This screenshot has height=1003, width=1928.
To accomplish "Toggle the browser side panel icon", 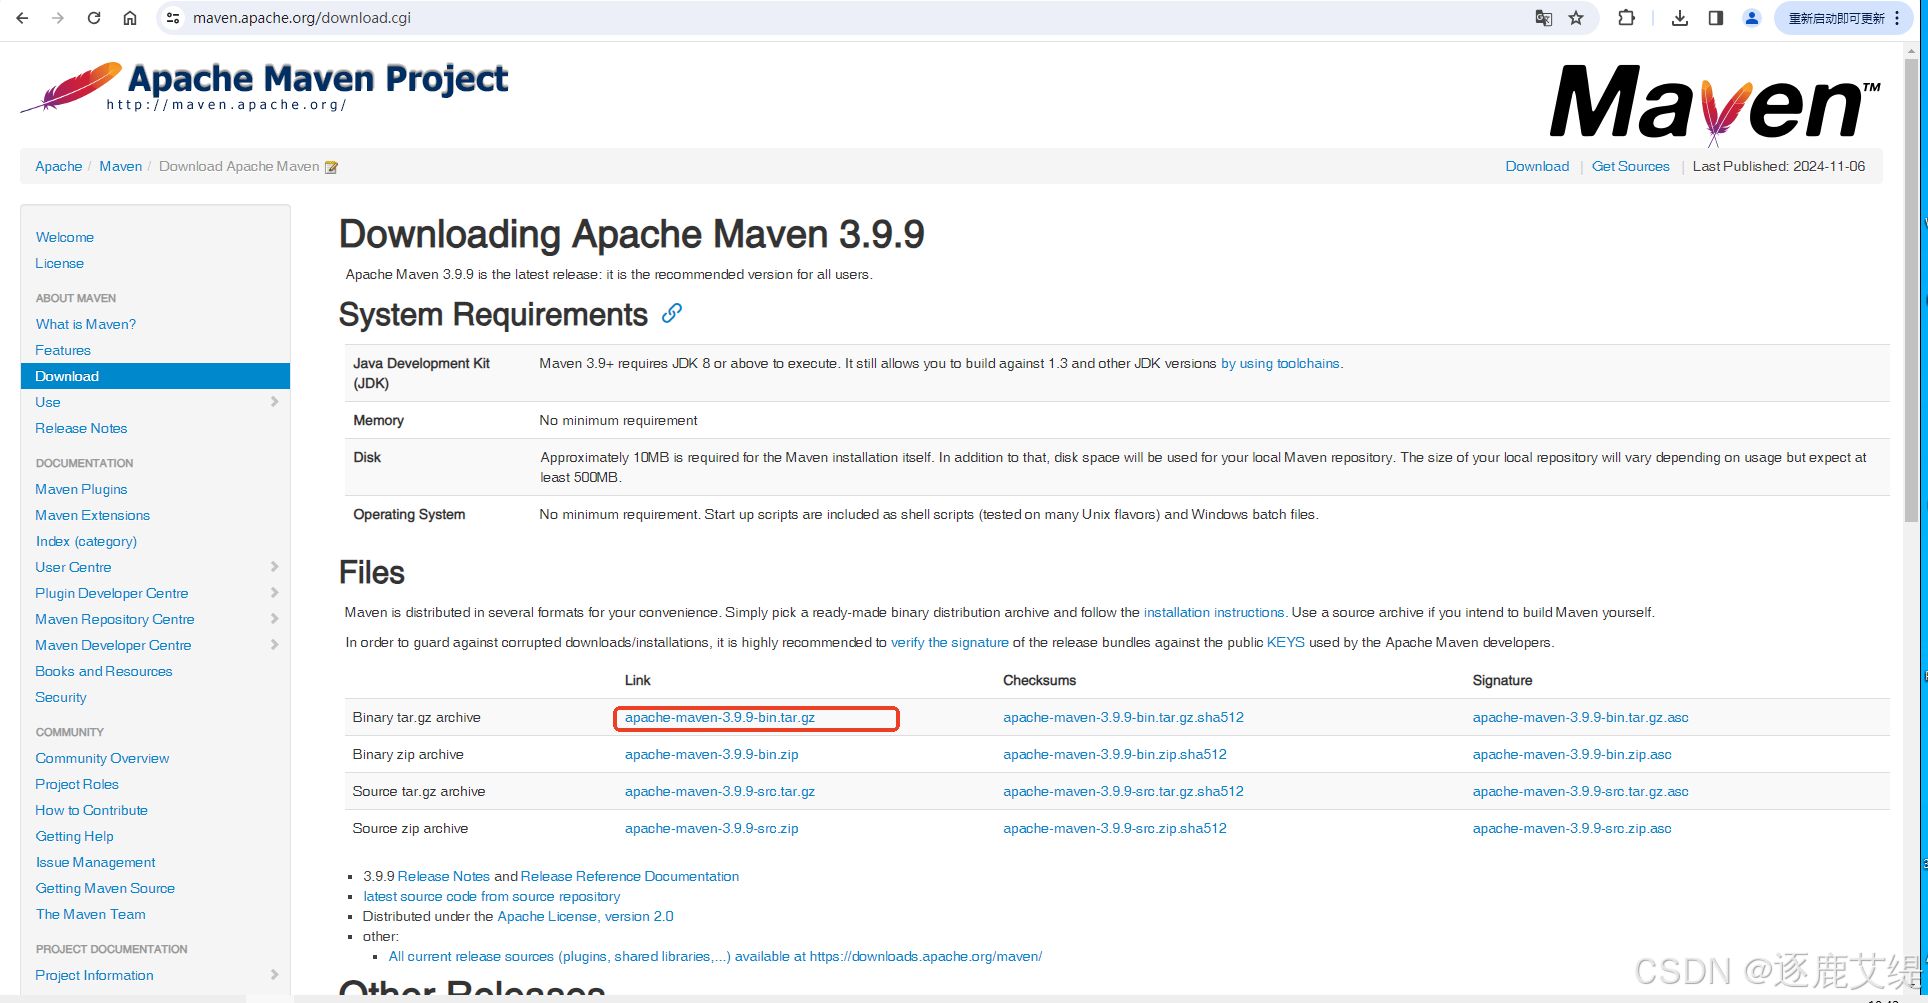I will (x=1716, y=18).
